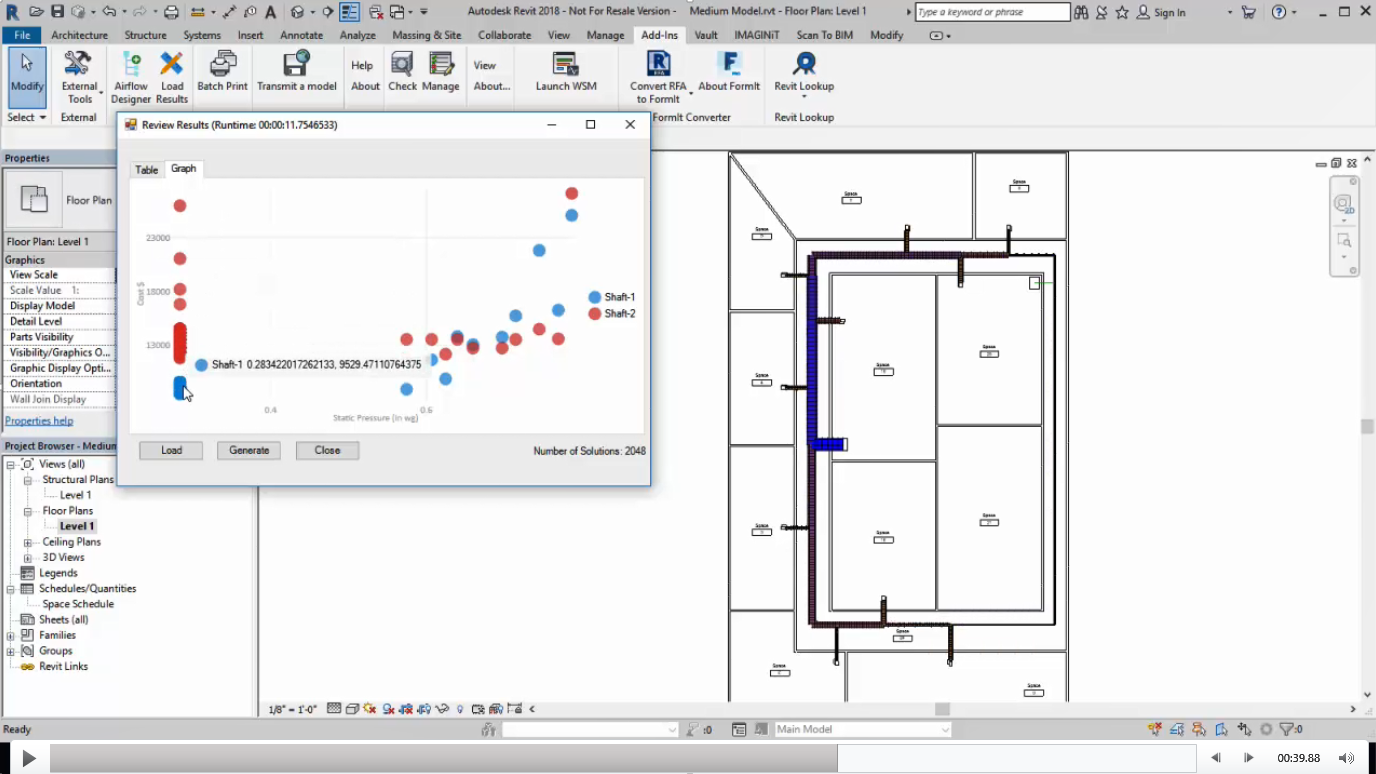The height and width of the screenshot is (774, 1376).
Task: Click the Undo icon
Action: [x=108, y=12]
